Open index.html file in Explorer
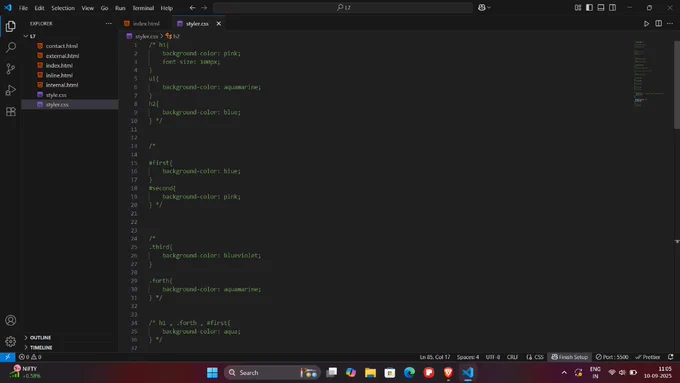Image resolution: width=680 pixels, height=383 pixels. 69,65
